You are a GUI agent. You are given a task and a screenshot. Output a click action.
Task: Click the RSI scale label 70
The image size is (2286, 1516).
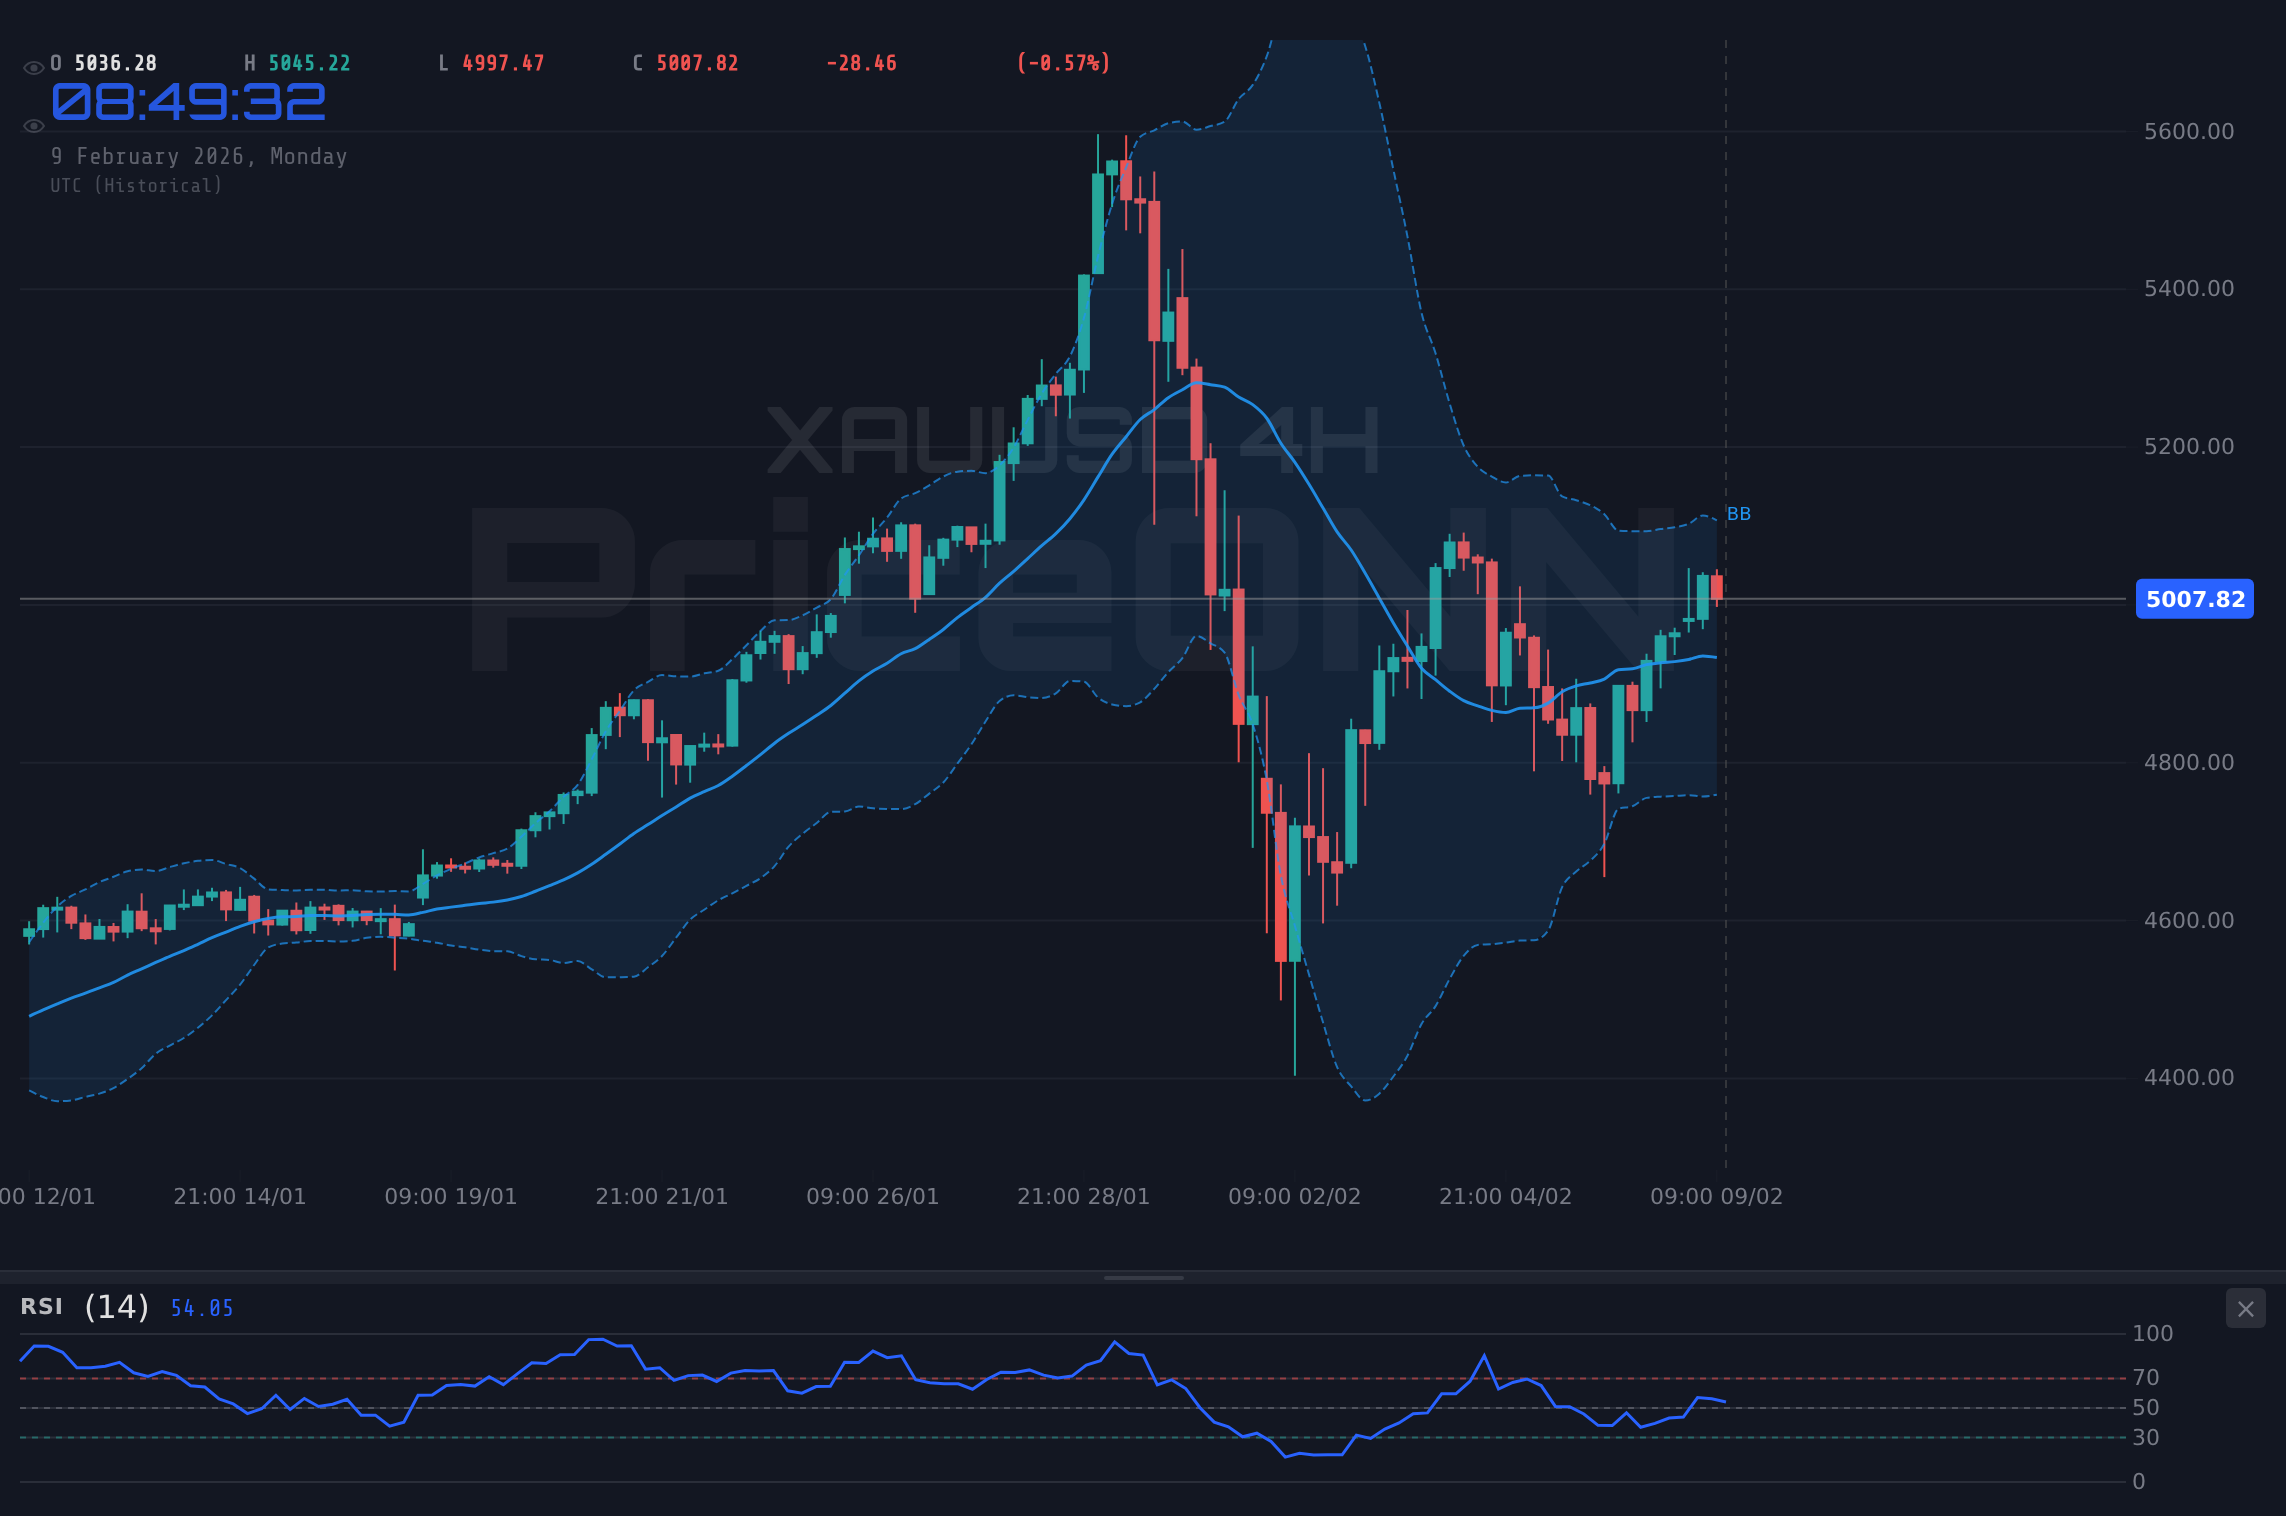click(x=2146, y=1378)
